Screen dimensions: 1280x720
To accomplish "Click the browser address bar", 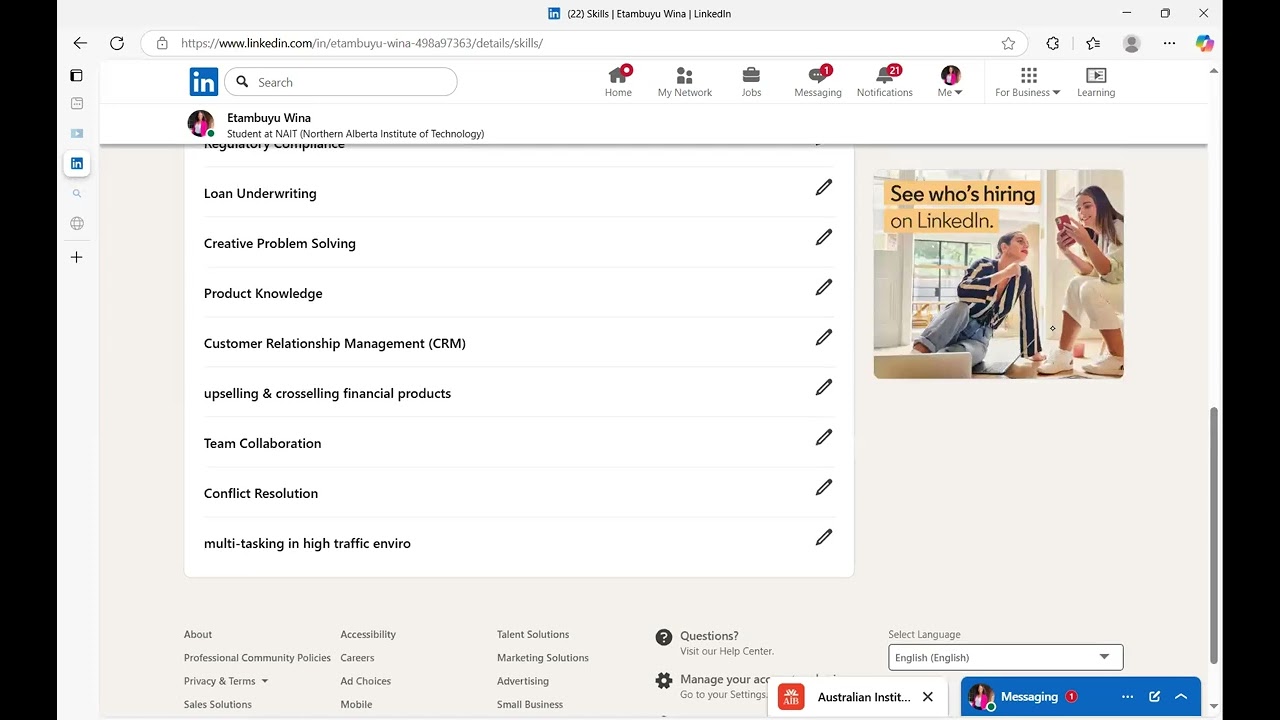I will pyautogui.click(x=584, y=43).
